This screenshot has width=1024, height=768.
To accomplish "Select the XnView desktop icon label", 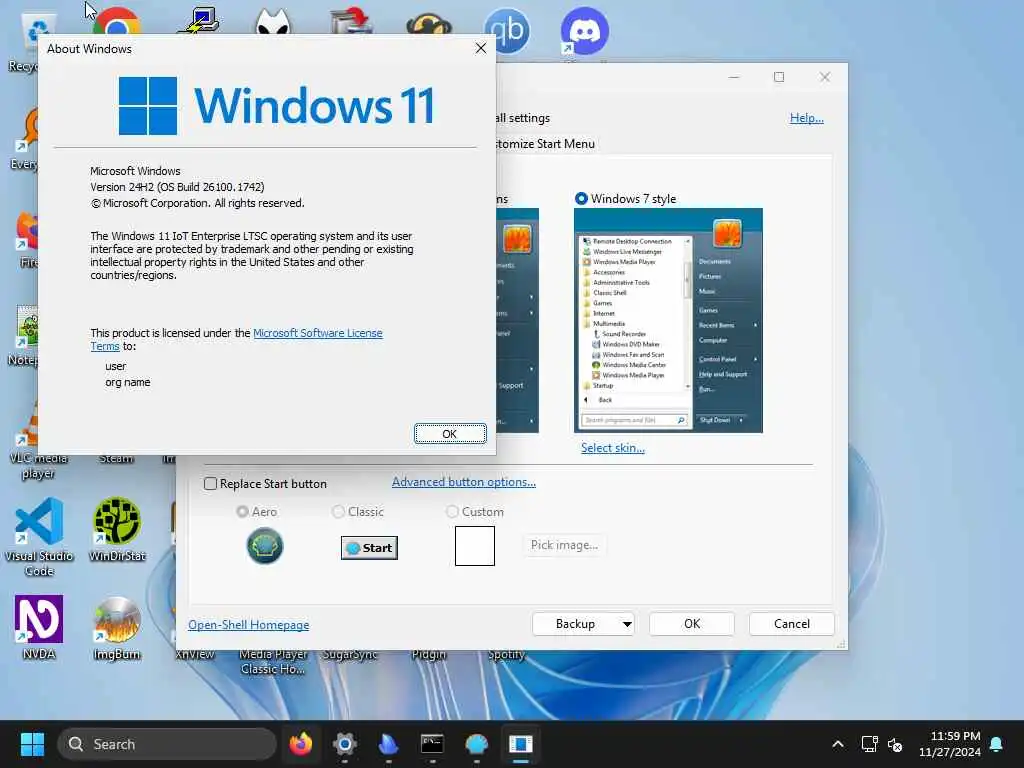I will 195,654.
